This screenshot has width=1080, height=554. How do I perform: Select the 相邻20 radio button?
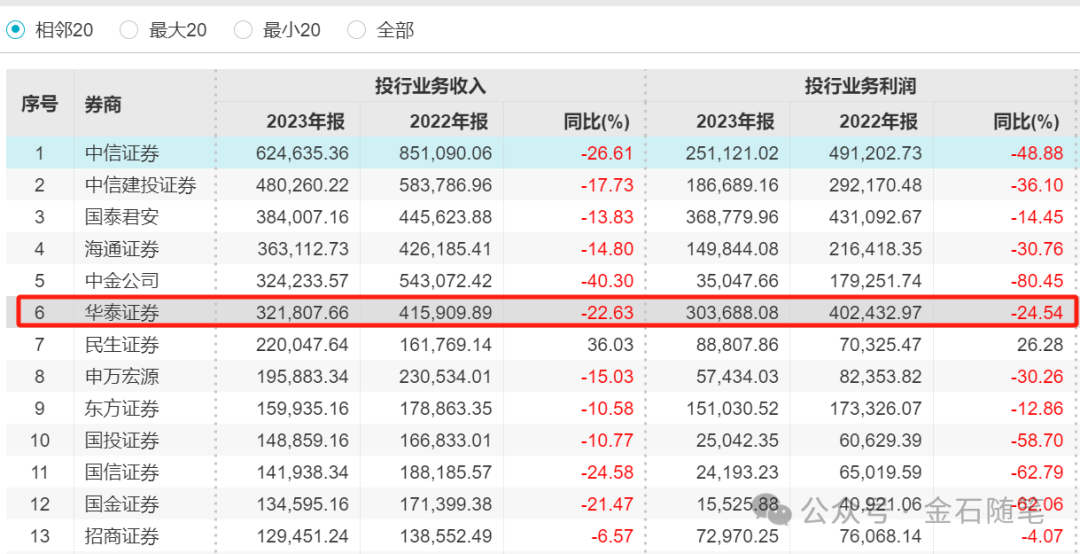pyautogui.click(x=16, y=30)
